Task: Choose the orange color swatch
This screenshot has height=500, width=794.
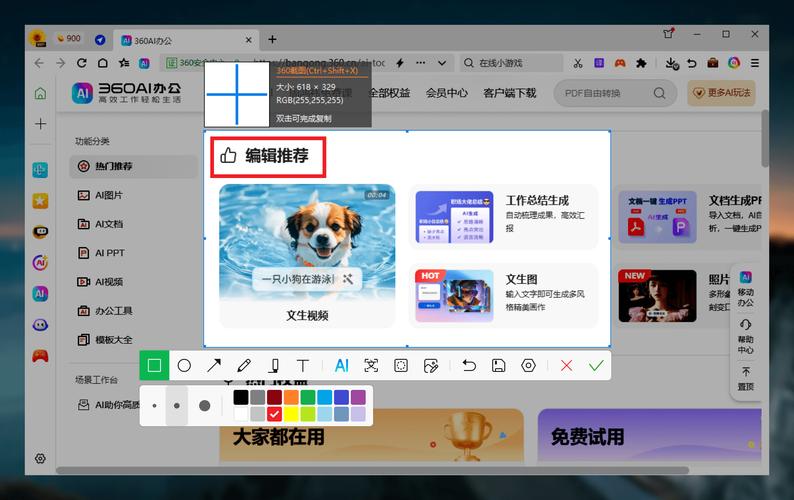Action: [x=291, y=397]
